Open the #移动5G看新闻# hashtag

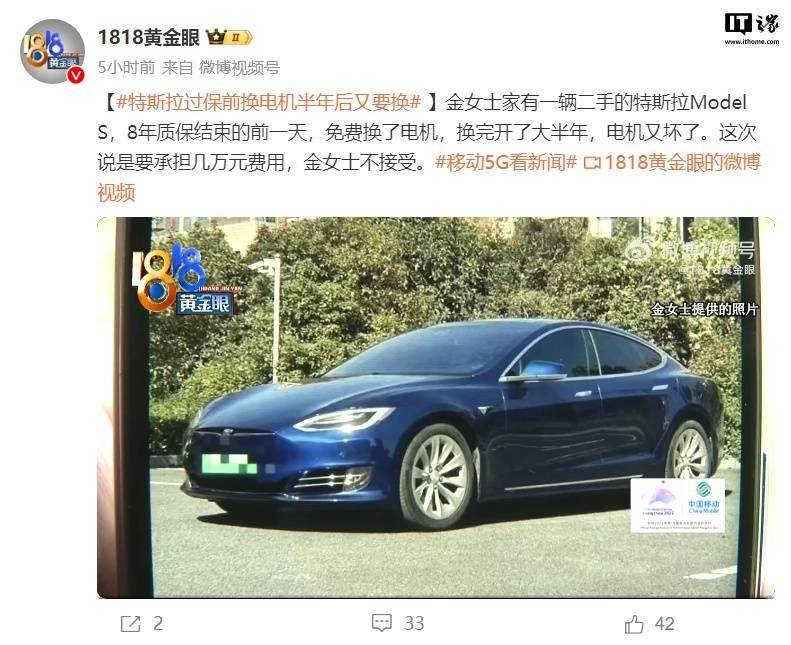coord(505,162)
